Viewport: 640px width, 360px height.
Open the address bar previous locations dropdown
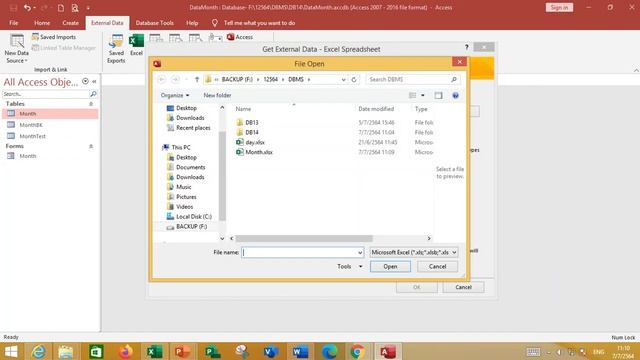(x=344, y=80)
